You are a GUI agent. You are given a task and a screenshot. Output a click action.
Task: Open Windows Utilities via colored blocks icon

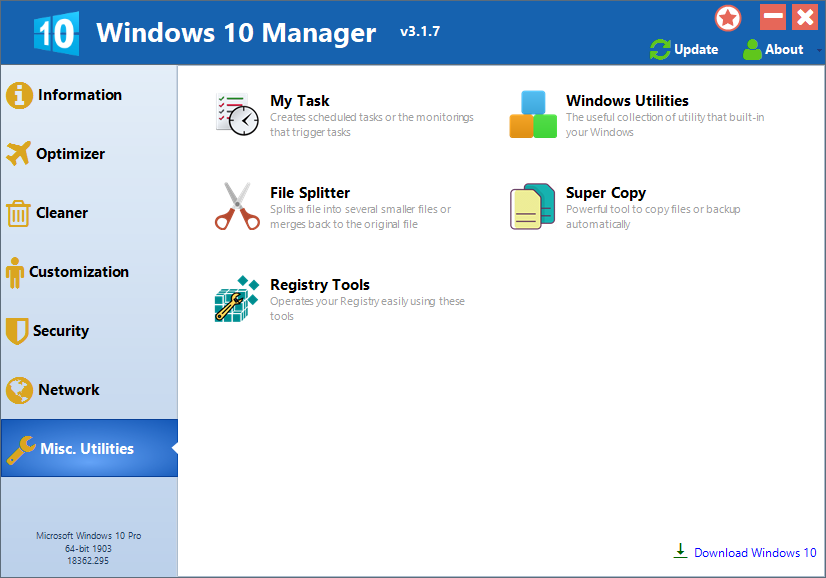(533, 114)
